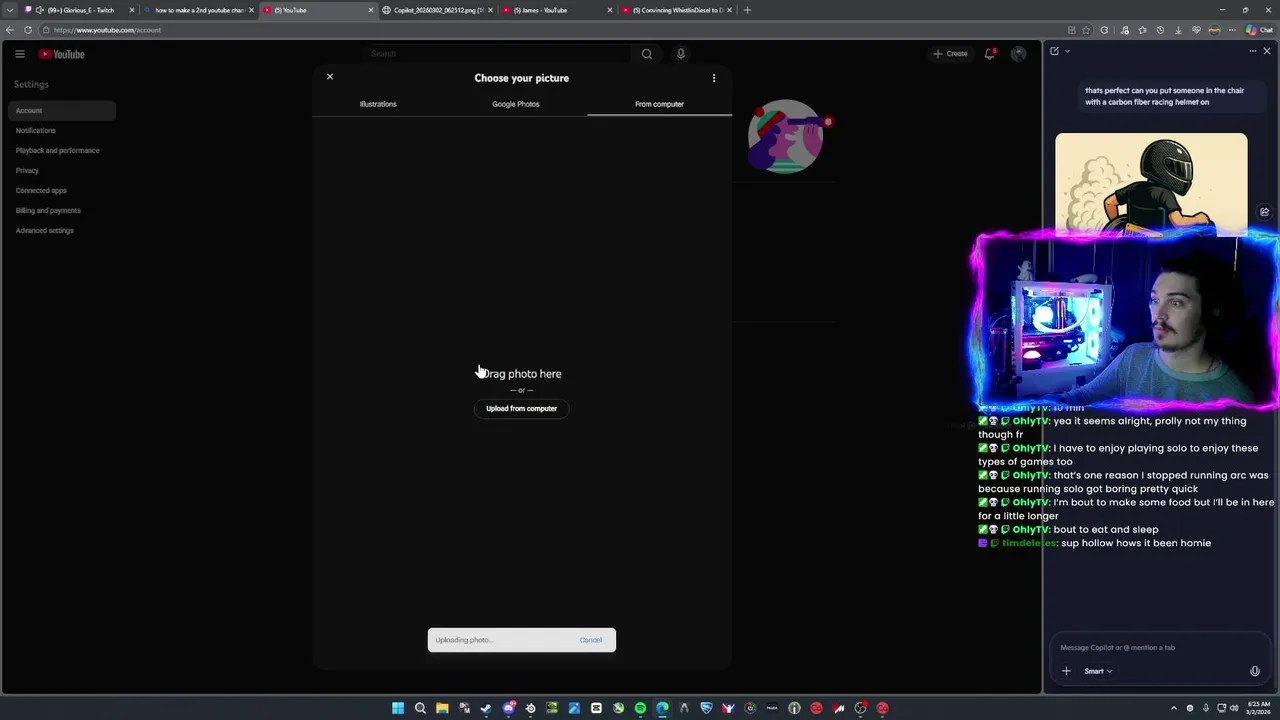Switch to the Glorious_E Twitch tab
The image size is (1280, 720).
click(x=80, y=10)
